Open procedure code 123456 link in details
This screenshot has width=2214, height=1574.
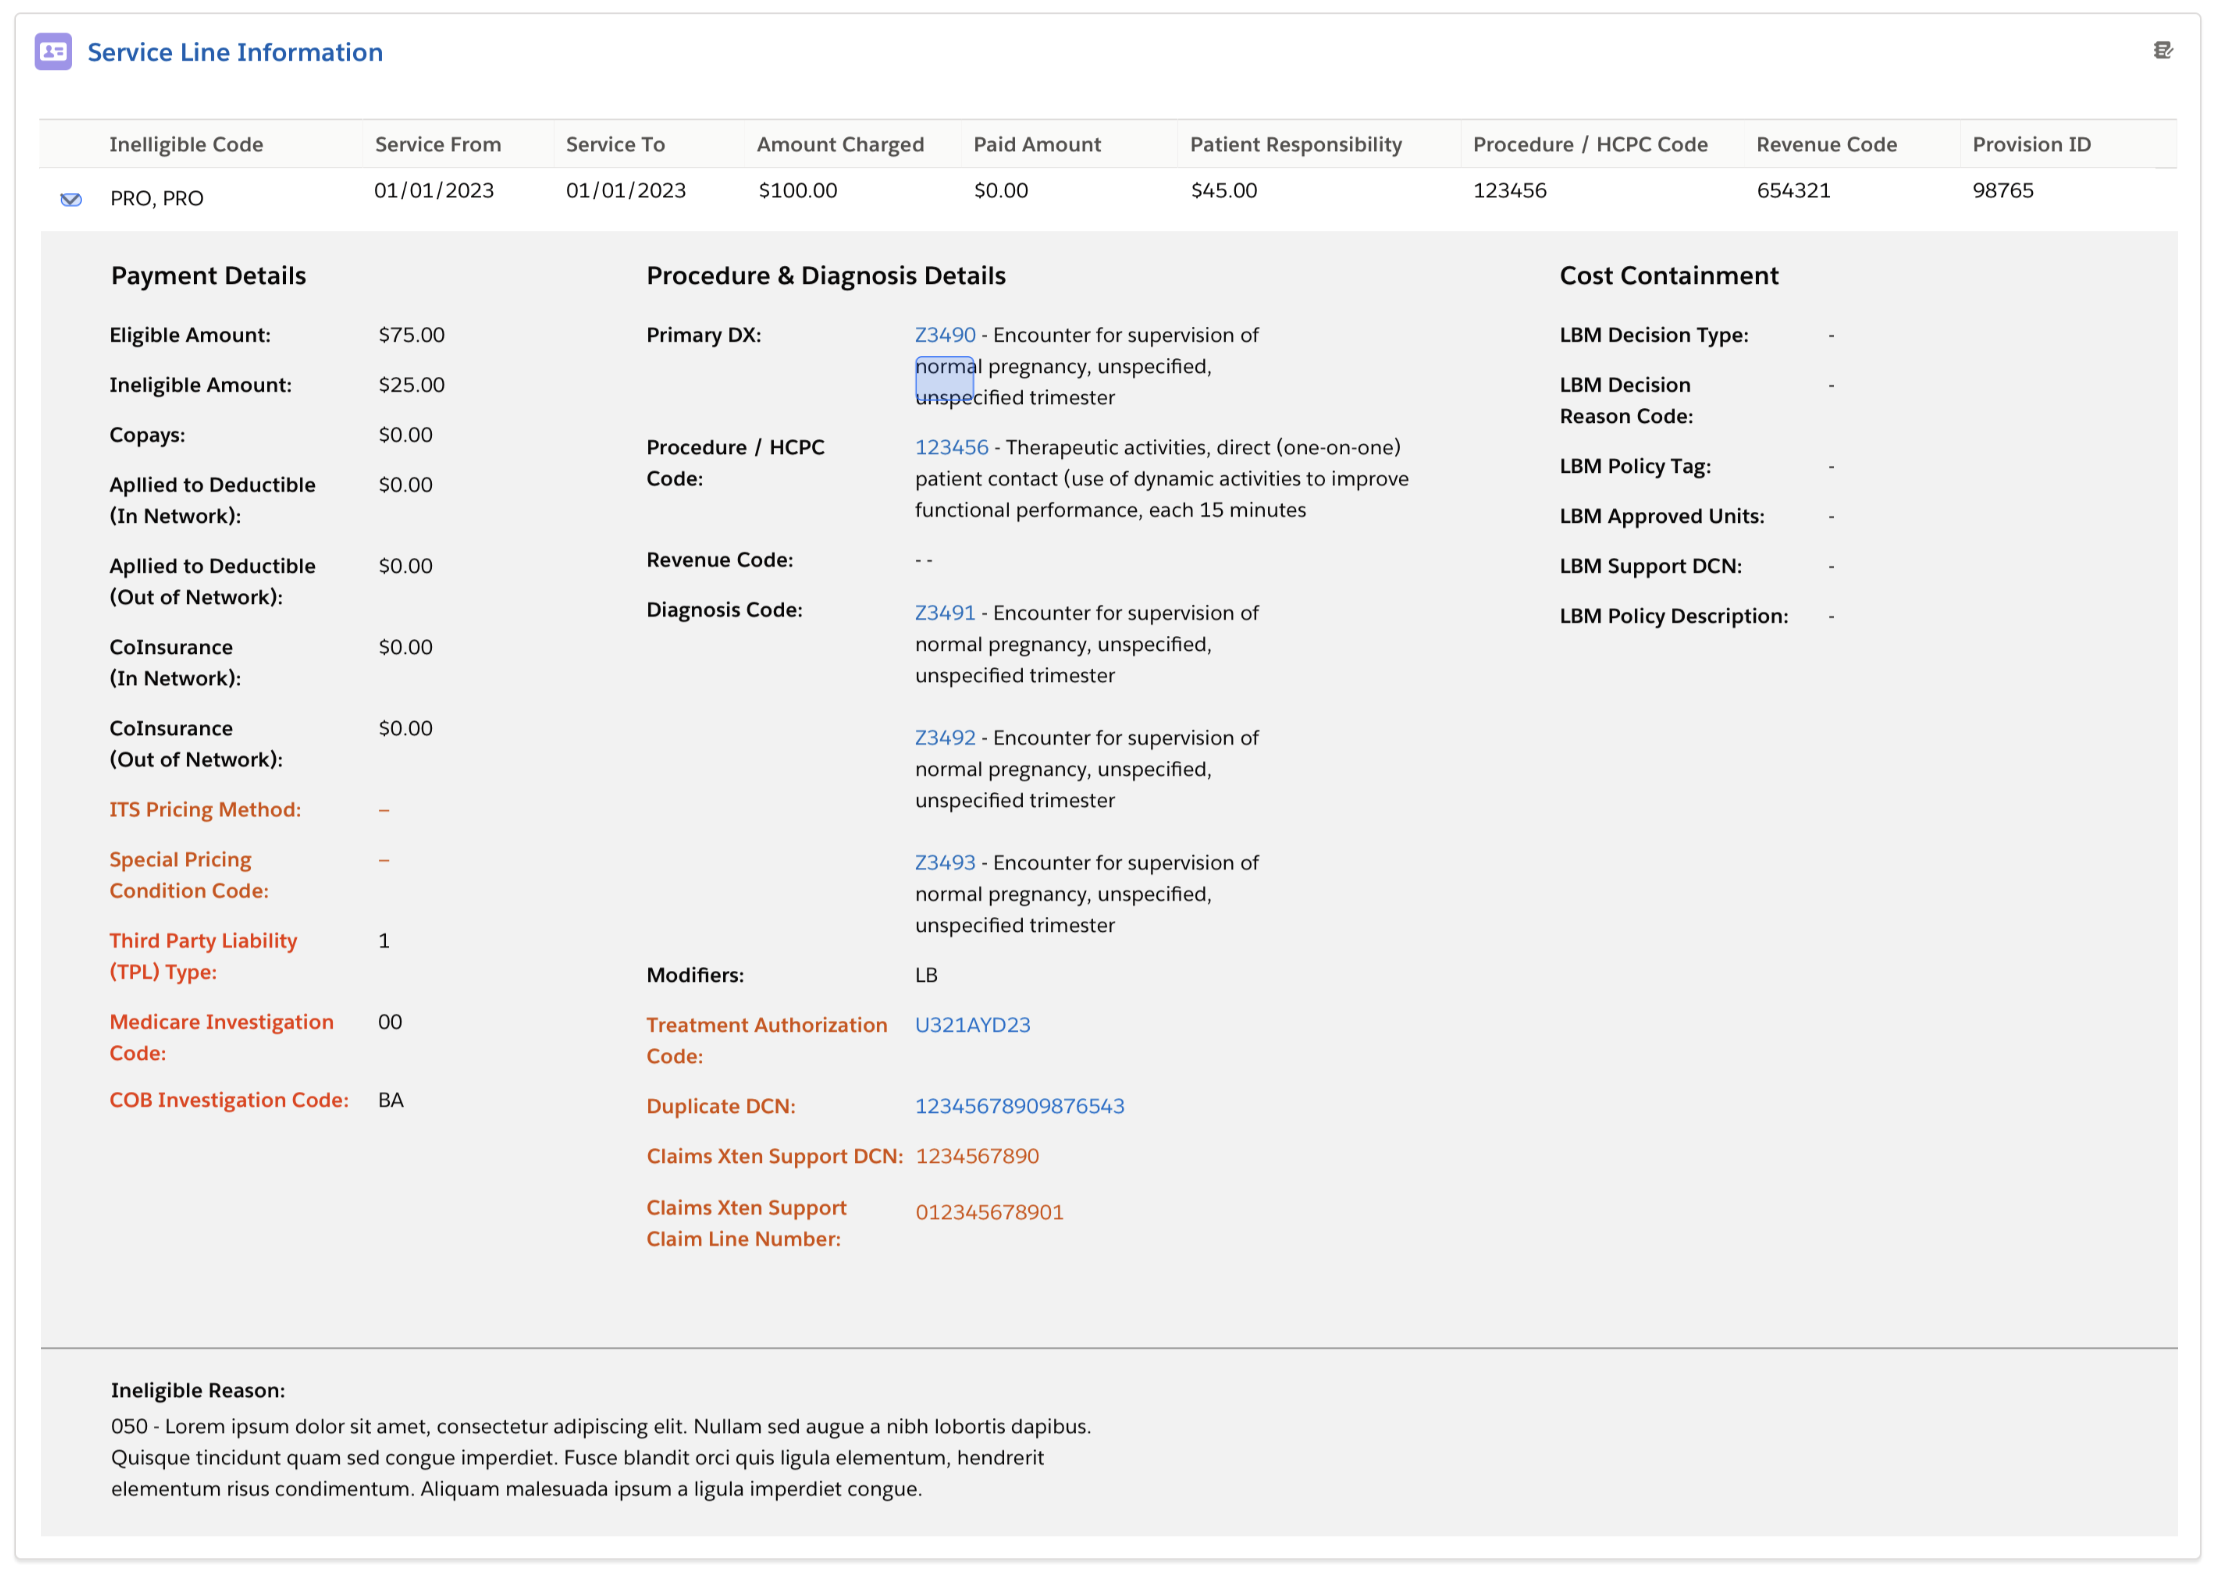click(x=951, y=447)
